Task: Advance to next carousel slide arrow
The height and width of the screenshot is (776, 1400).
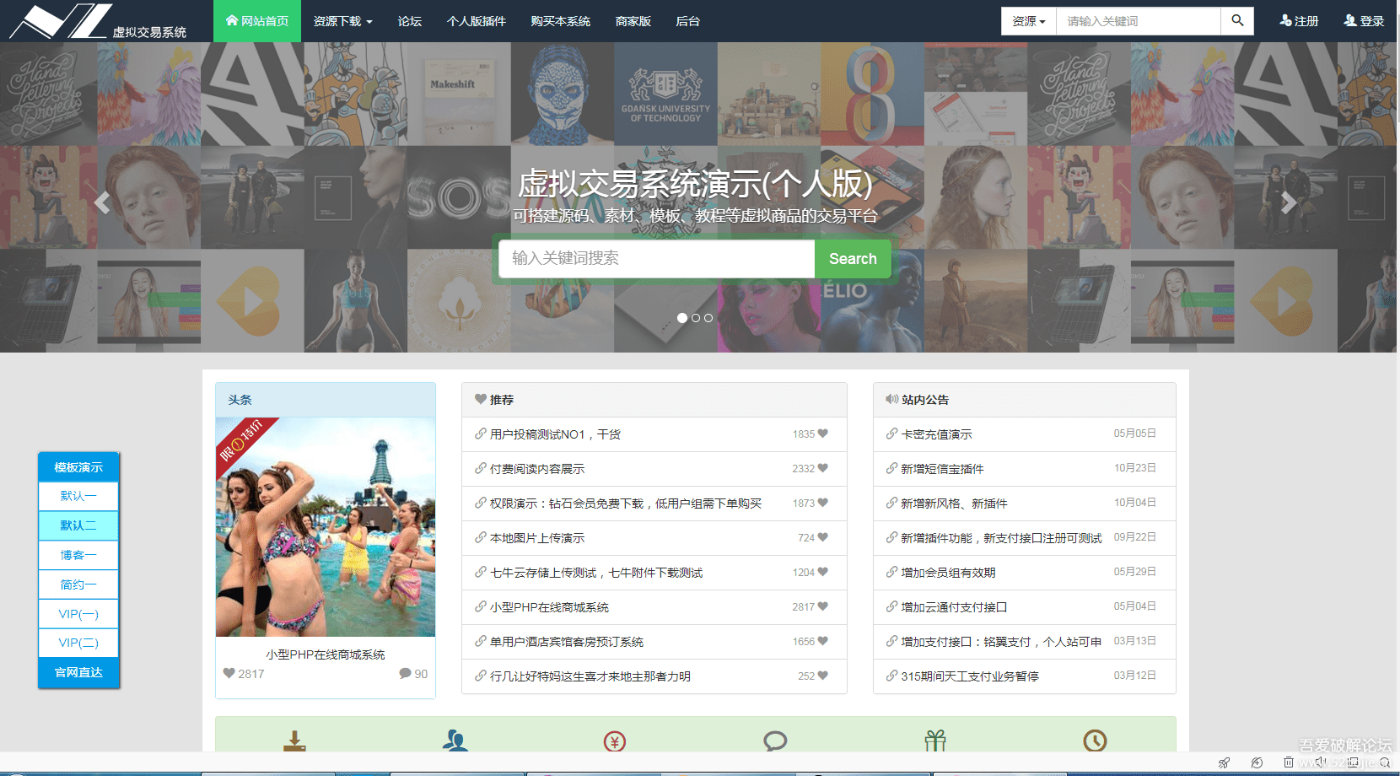Action: 1289,203
